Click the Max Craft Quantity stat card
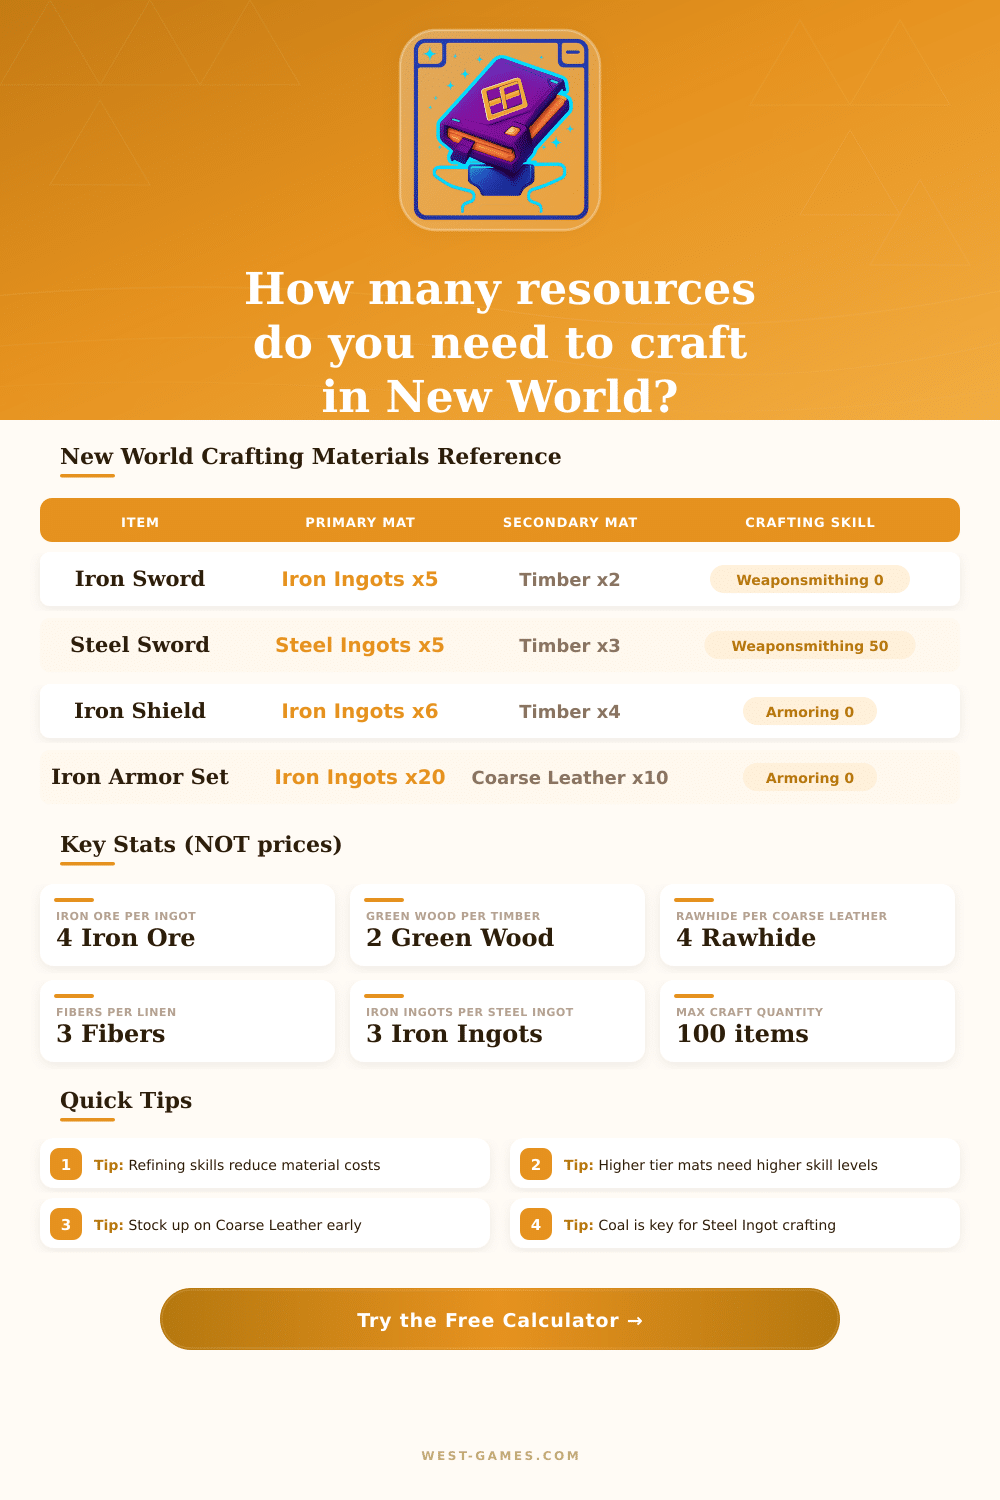 [807, 1021]
